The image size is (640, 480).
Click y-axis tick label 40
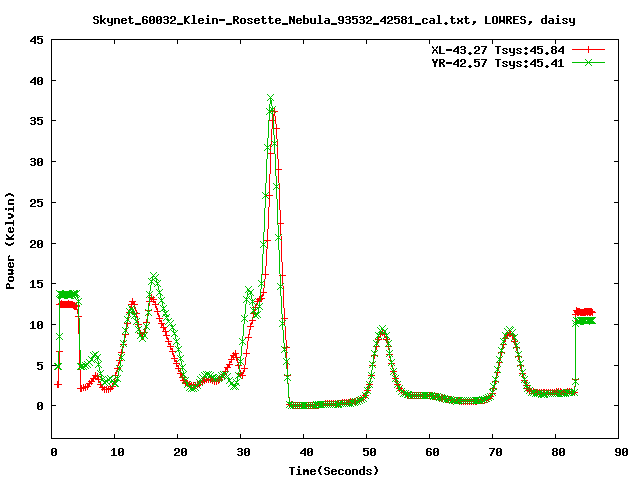(36, 81)
